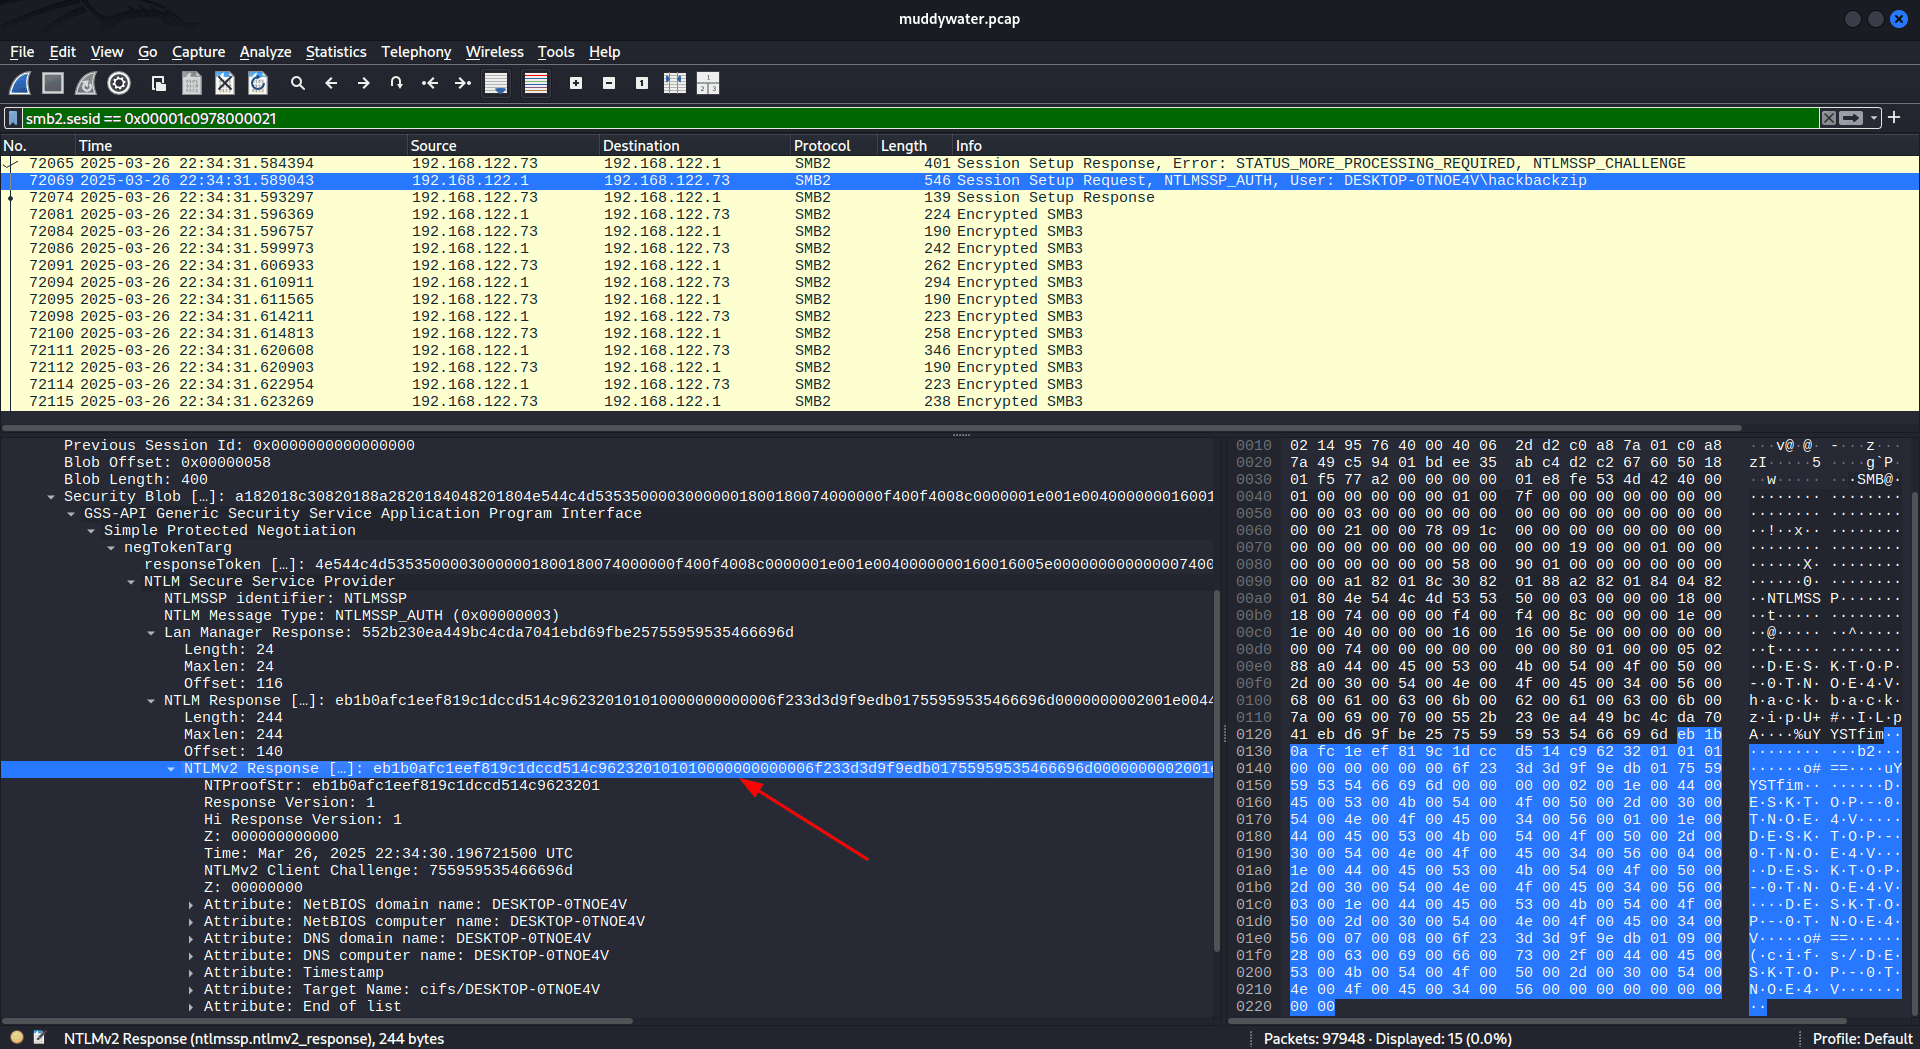Apply the display filter arrow button
Viewport: 1920px width, 1049px height.
tap(1852, 118)
